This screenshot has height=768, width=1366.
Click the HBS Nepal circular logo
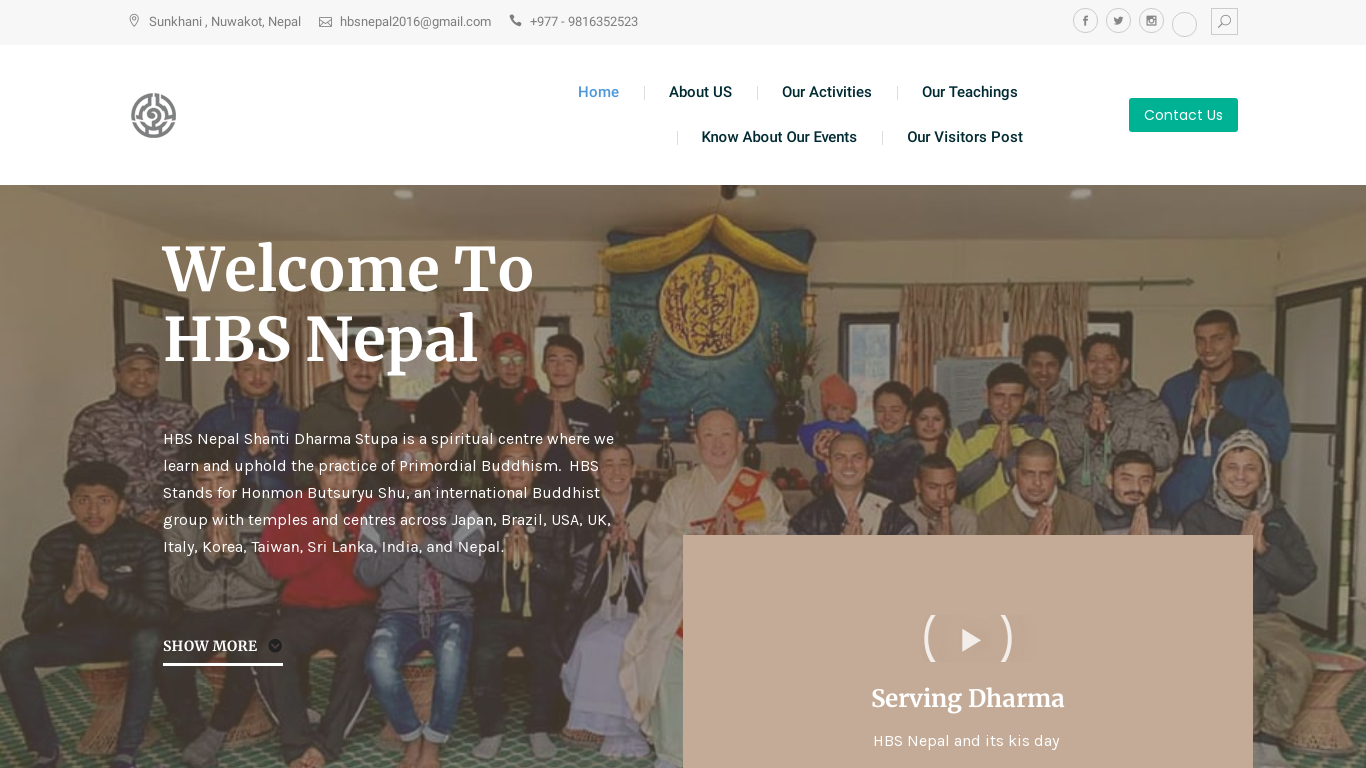154,115
